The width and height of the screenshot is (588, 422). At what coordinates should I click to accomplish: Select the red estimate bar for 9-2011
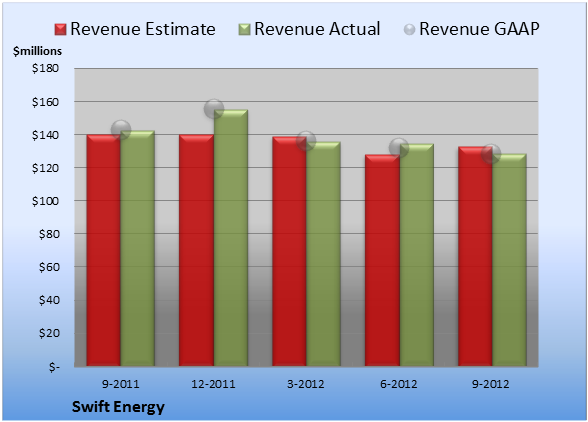click(104, 250)
